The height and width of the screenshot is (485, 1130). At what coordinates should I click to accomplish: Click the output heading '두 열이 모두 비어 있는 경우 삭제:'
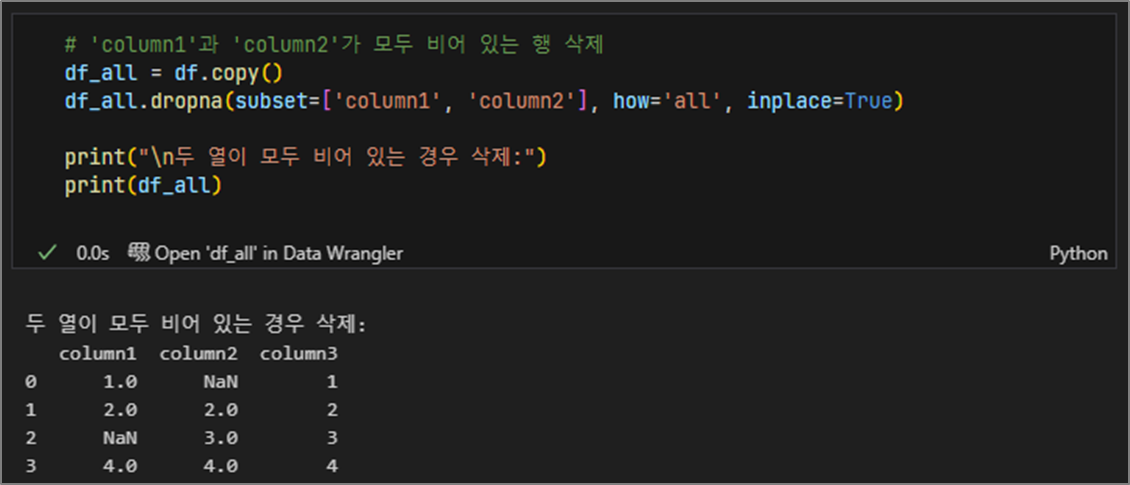(x=196, y=325)
